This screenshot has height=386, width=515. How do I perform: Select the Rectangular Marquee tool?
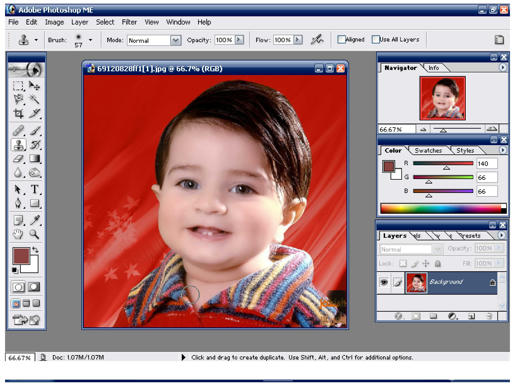click(x=18, y=86)
